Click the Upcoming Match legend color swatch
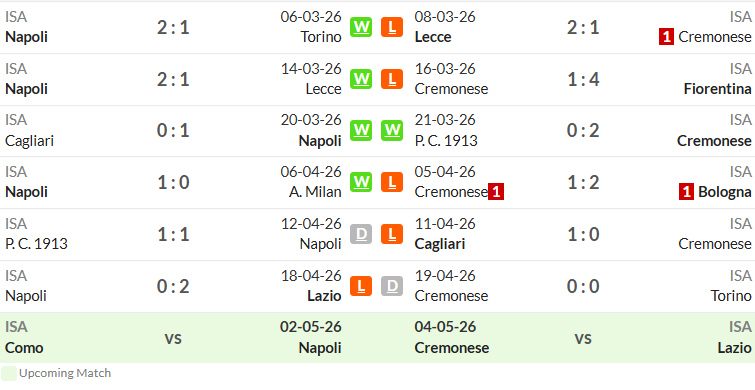Viewport: 755px width, 390px height. pos(9,374)
